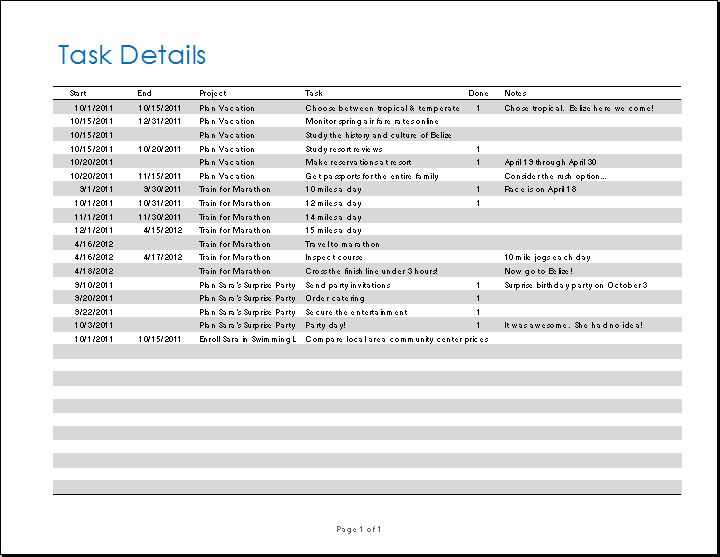Select task 'Order catering'
Screen dimensions: 720x557
335,298
